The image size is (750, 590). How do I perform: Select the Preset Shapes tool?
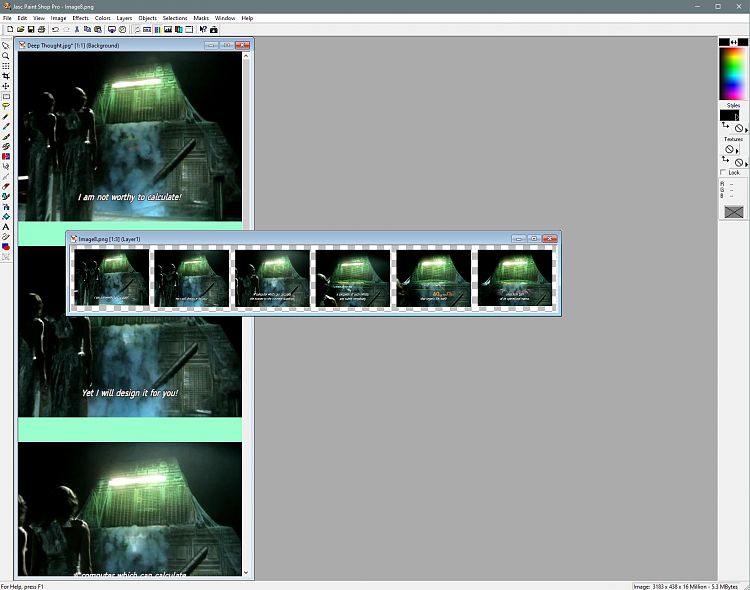tap(6, 247)
